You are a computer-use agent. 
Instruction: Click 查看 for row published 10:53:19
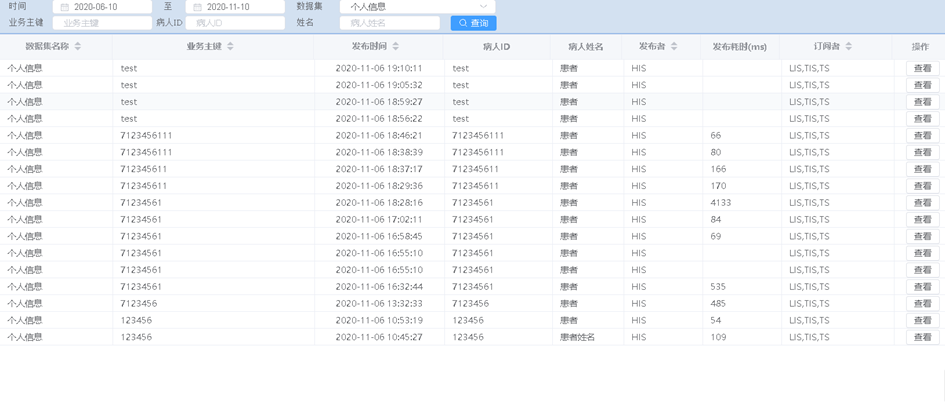(923, 321)
